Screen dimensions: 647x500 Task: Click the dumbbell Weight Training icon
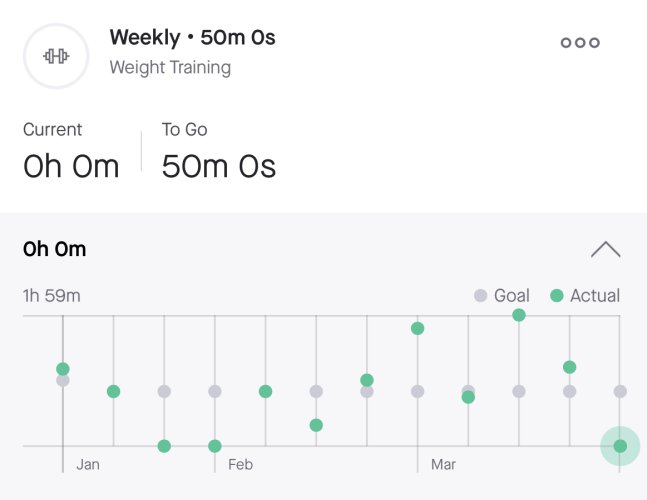56,56
